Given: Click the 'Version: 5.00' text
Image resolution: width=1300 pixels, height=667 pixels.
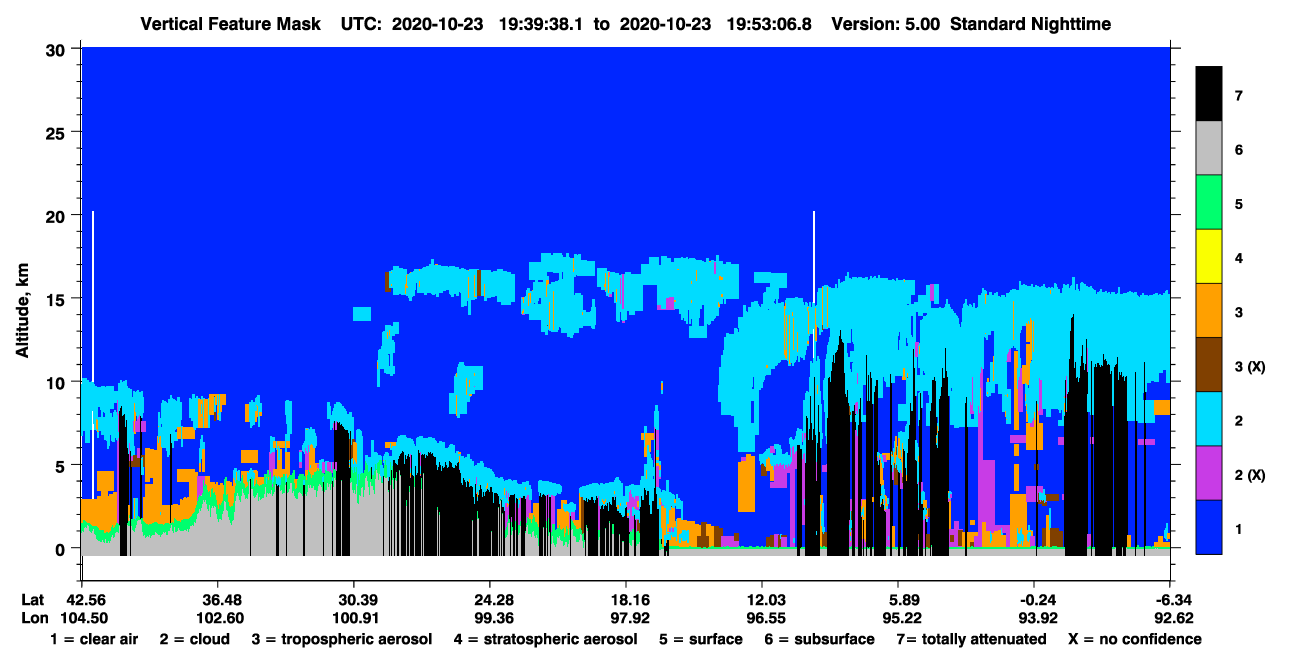Looking at the screenshot, I should pyautogui.click(x=887, y=23).
